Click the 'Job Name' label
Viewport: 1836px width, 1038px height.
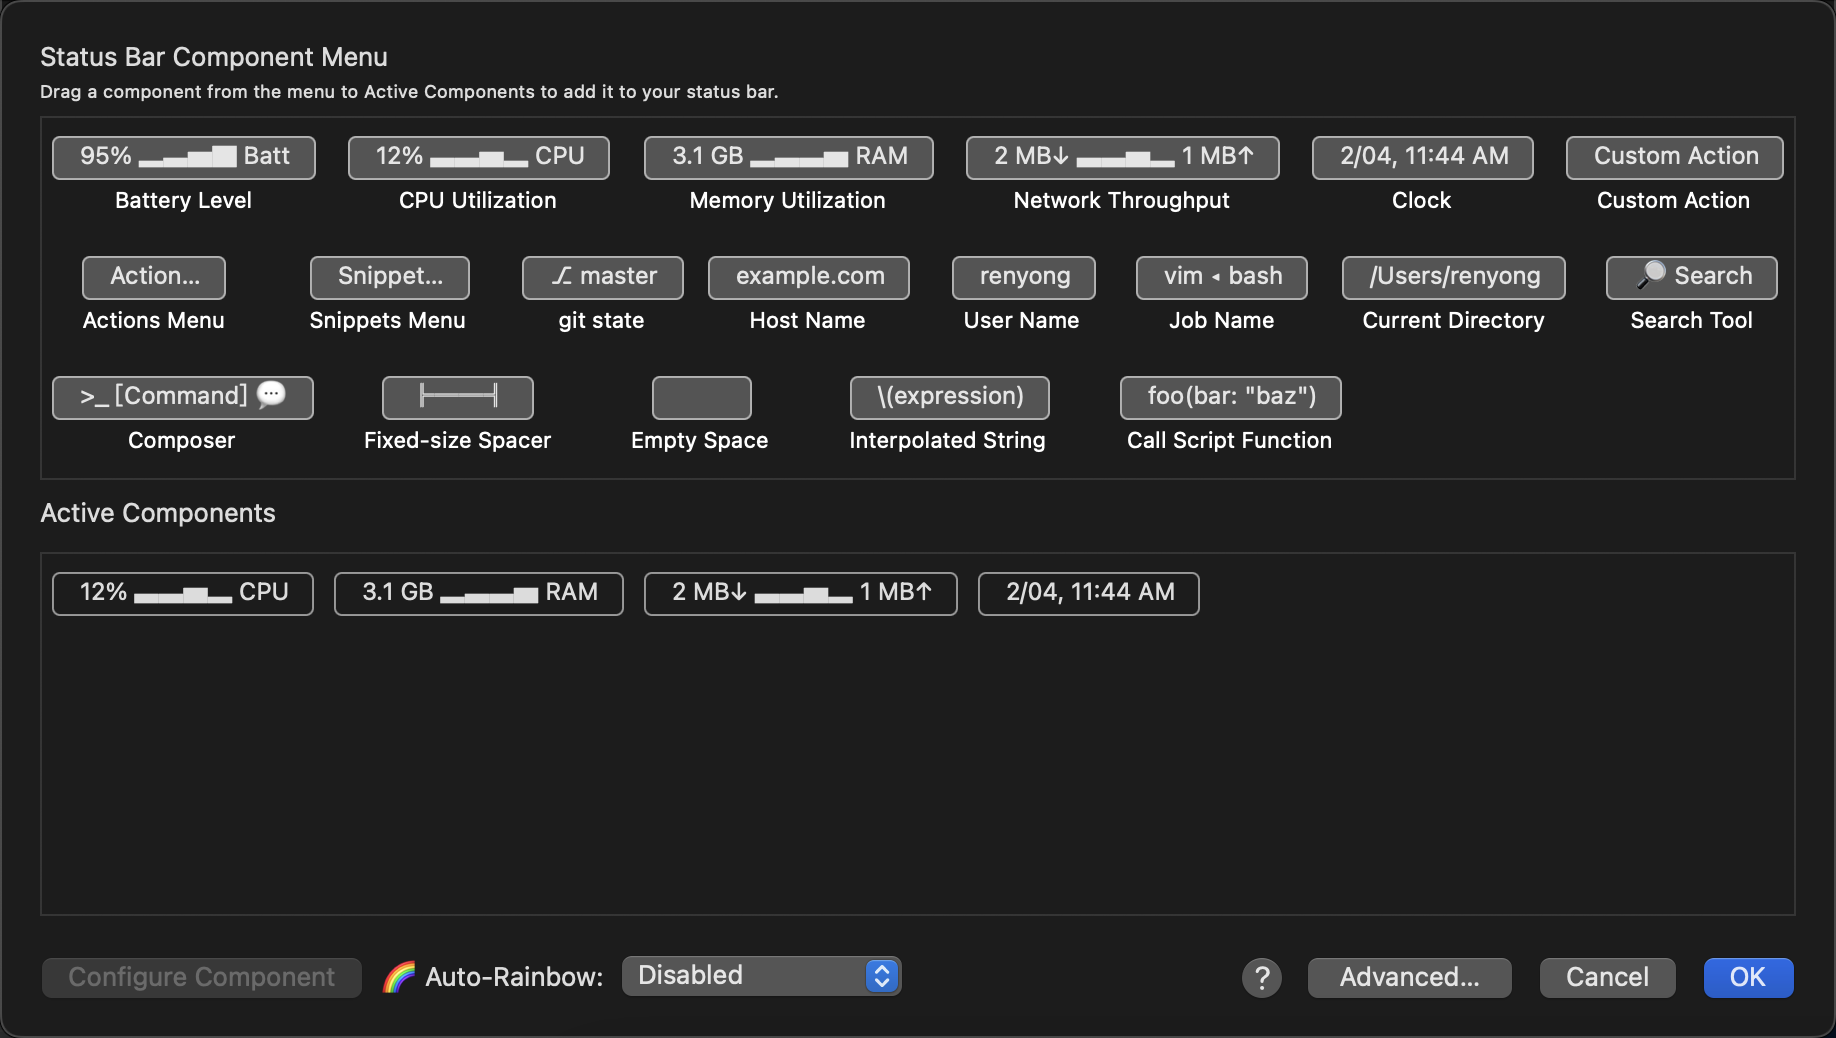tap(1222, 320)
